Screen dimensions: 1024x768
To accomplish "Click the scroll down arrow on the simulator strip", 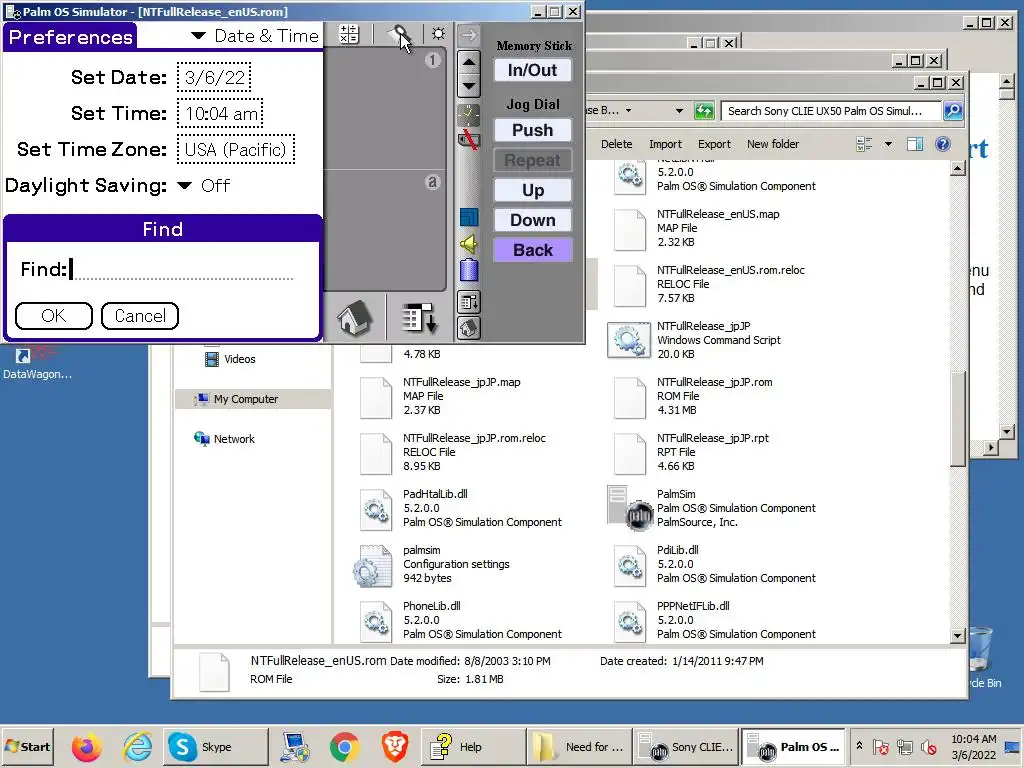I will 469,86.
